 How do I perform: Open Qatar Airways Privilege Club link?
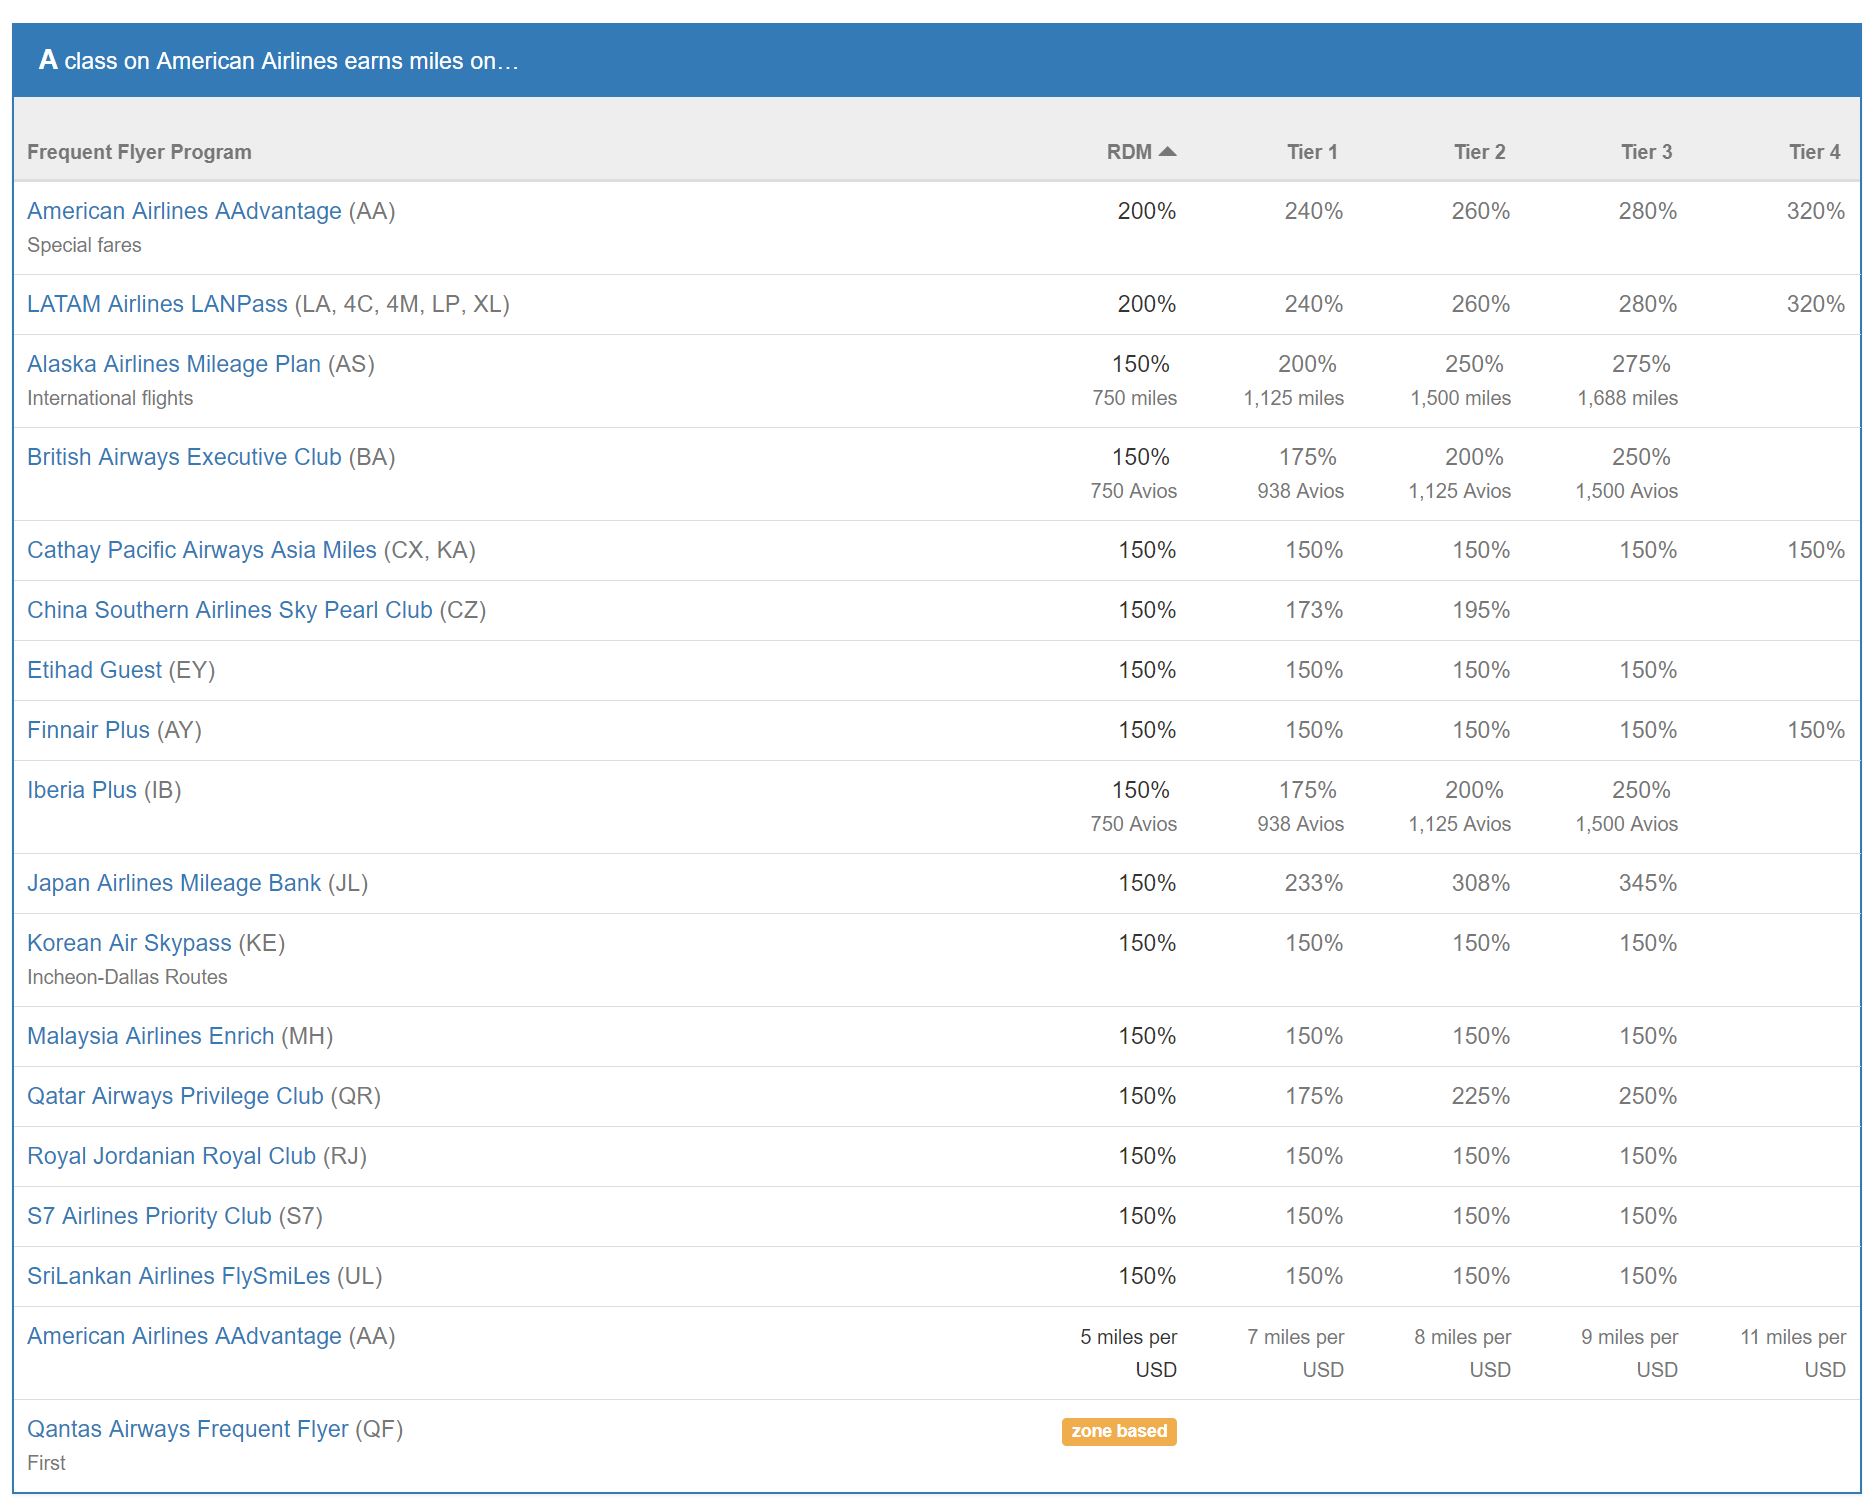click(x=175, y=1096)
